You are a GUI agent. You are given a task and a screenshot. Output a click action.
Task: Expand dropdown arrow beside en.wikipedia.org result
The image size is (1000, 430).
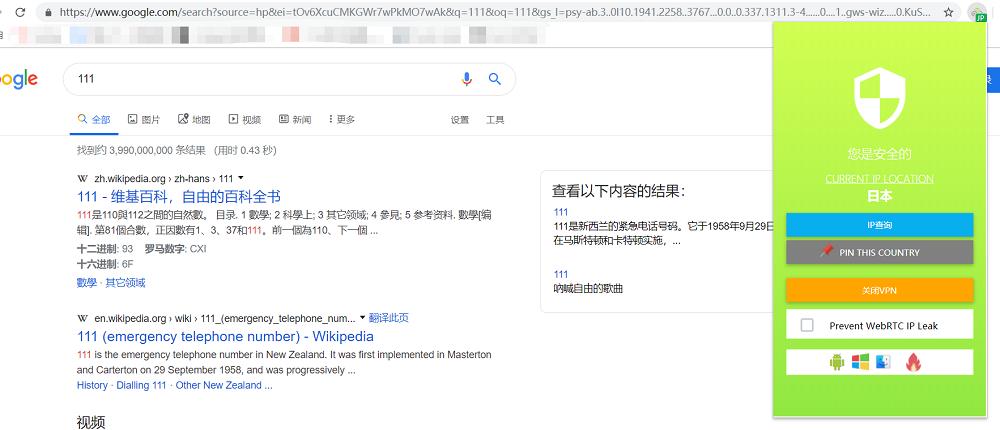pos(362,318)
